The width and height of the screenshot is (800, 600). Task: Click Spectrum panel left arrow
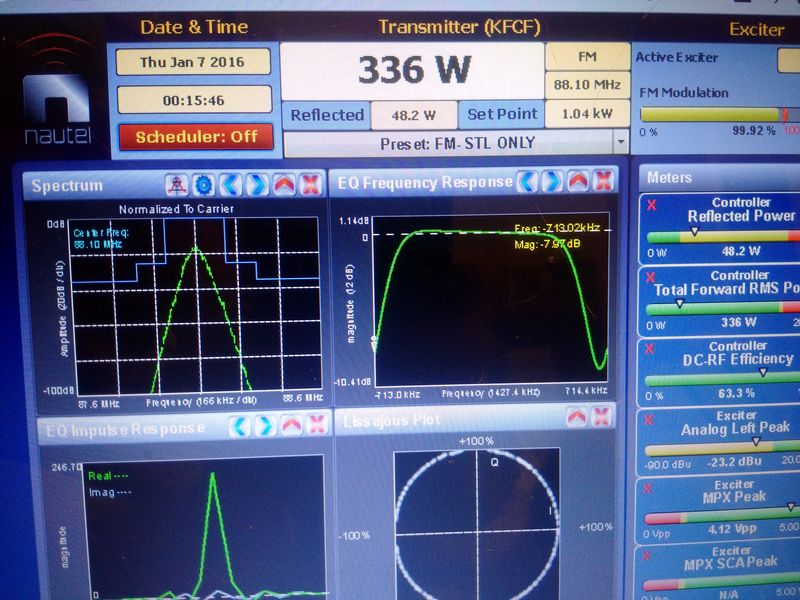[x=231, y=185]
